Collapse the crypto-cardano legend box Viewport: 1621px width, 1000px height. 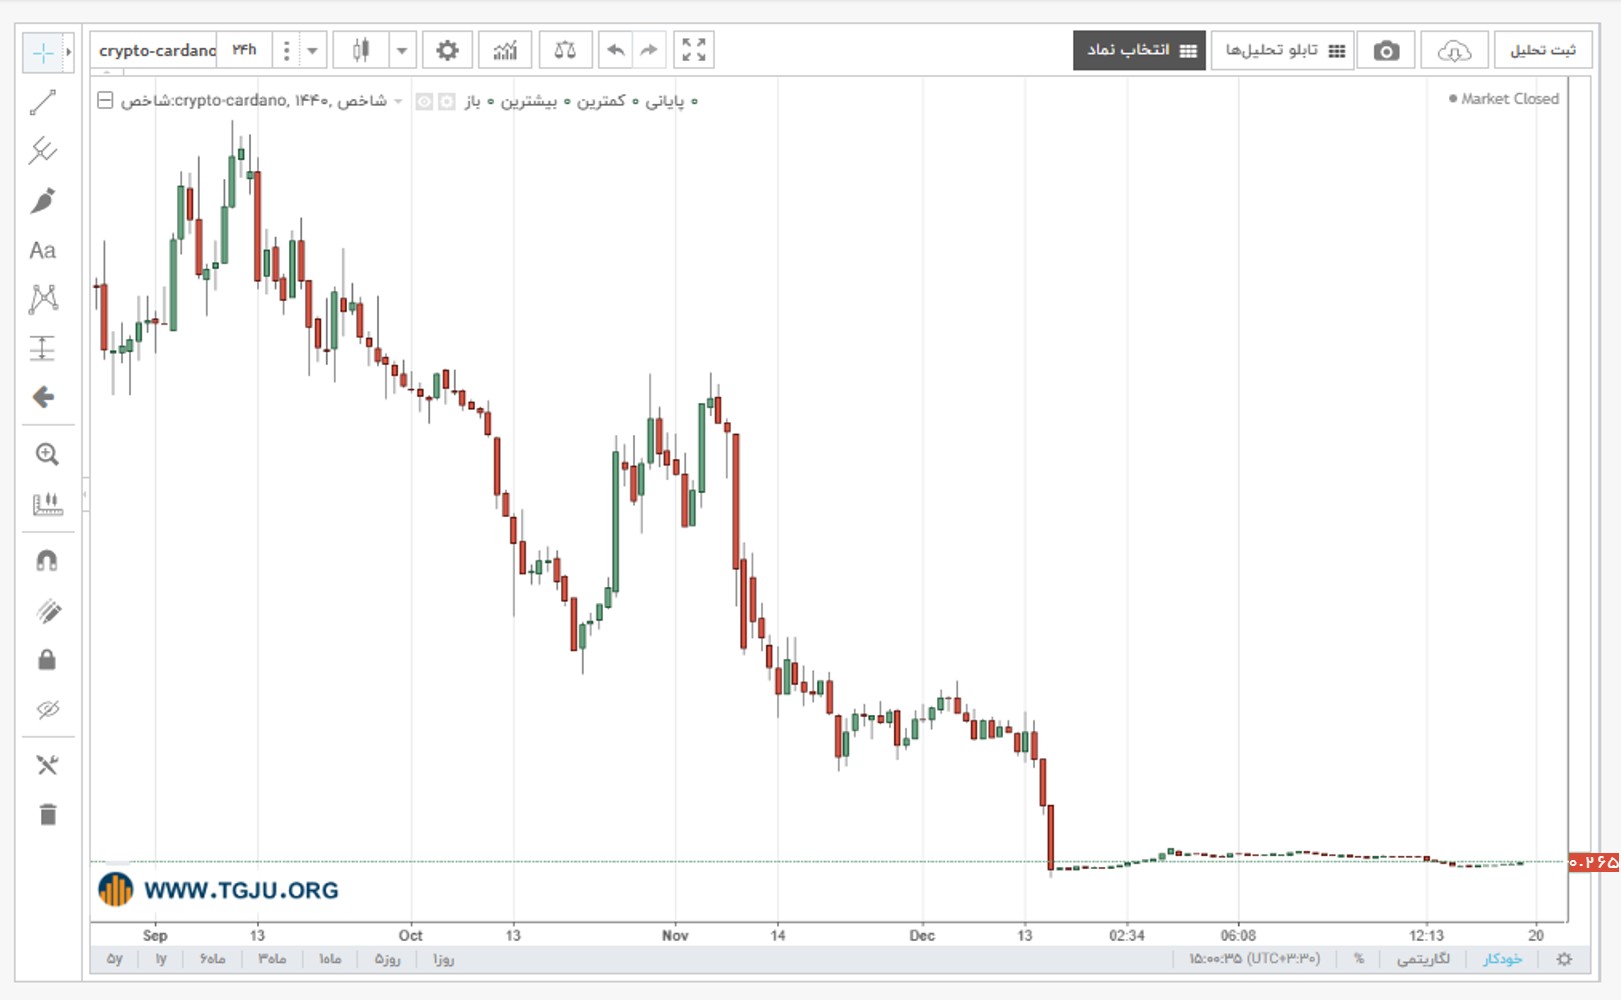tap(105, 101)
